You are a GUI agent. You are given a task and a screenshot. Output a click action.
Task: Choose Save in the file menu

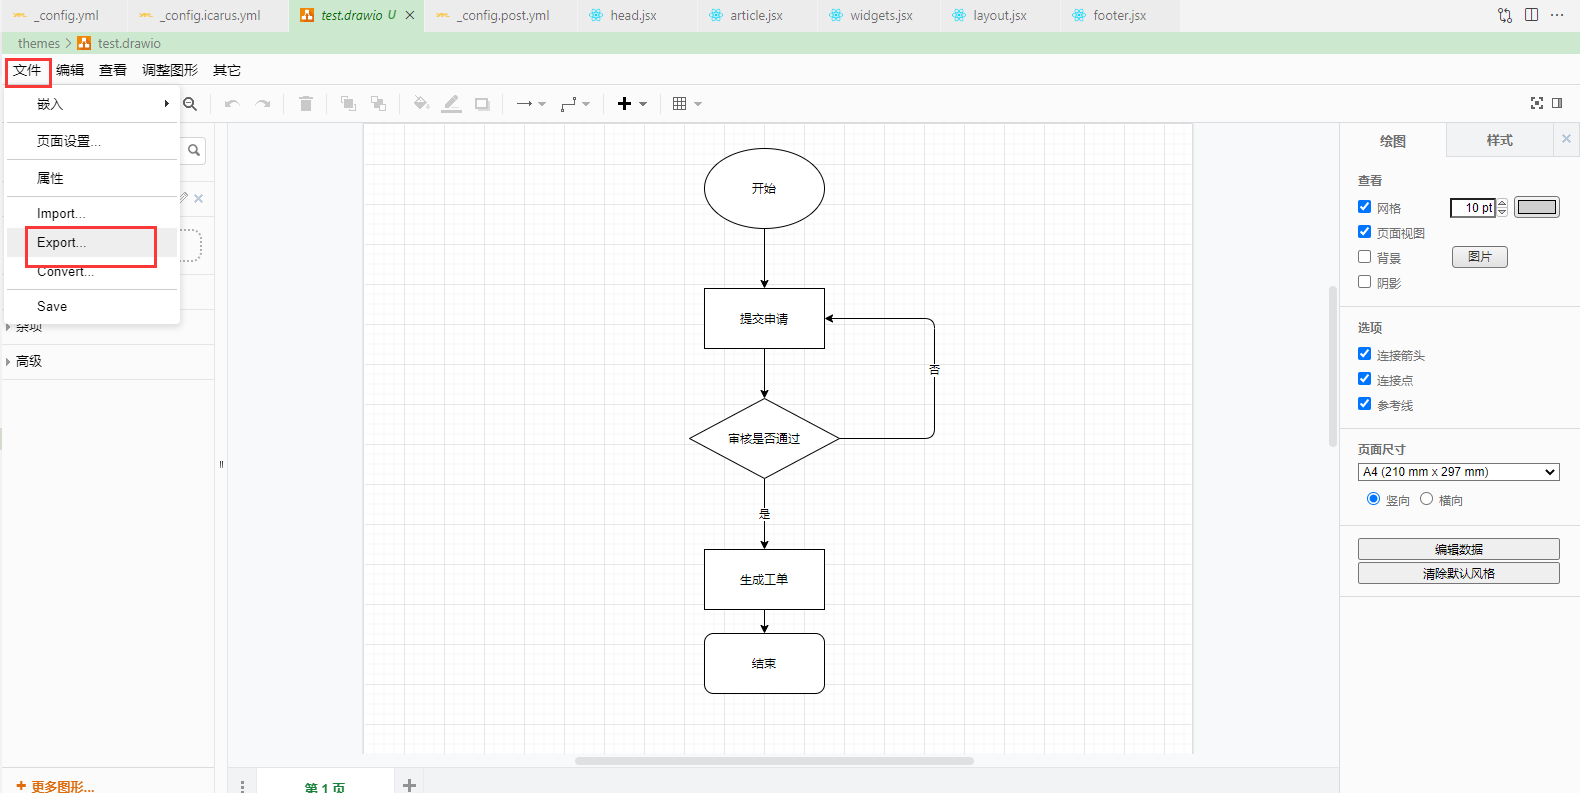(92, 306)
